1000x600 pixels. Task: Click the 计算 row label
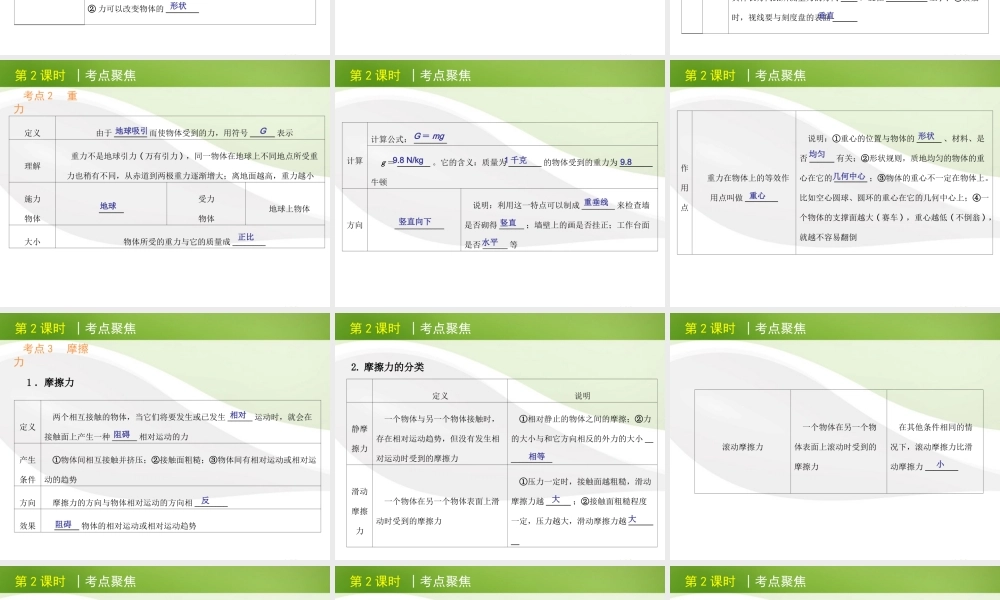pos(355,161)
